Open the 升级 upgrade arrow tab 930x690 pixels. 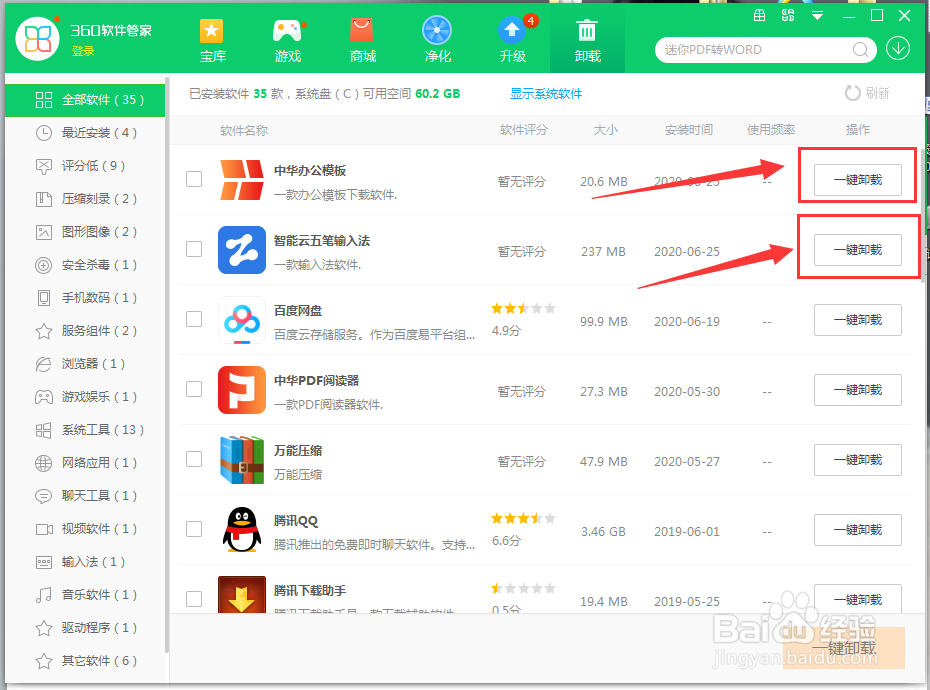[x=512, y=41]
